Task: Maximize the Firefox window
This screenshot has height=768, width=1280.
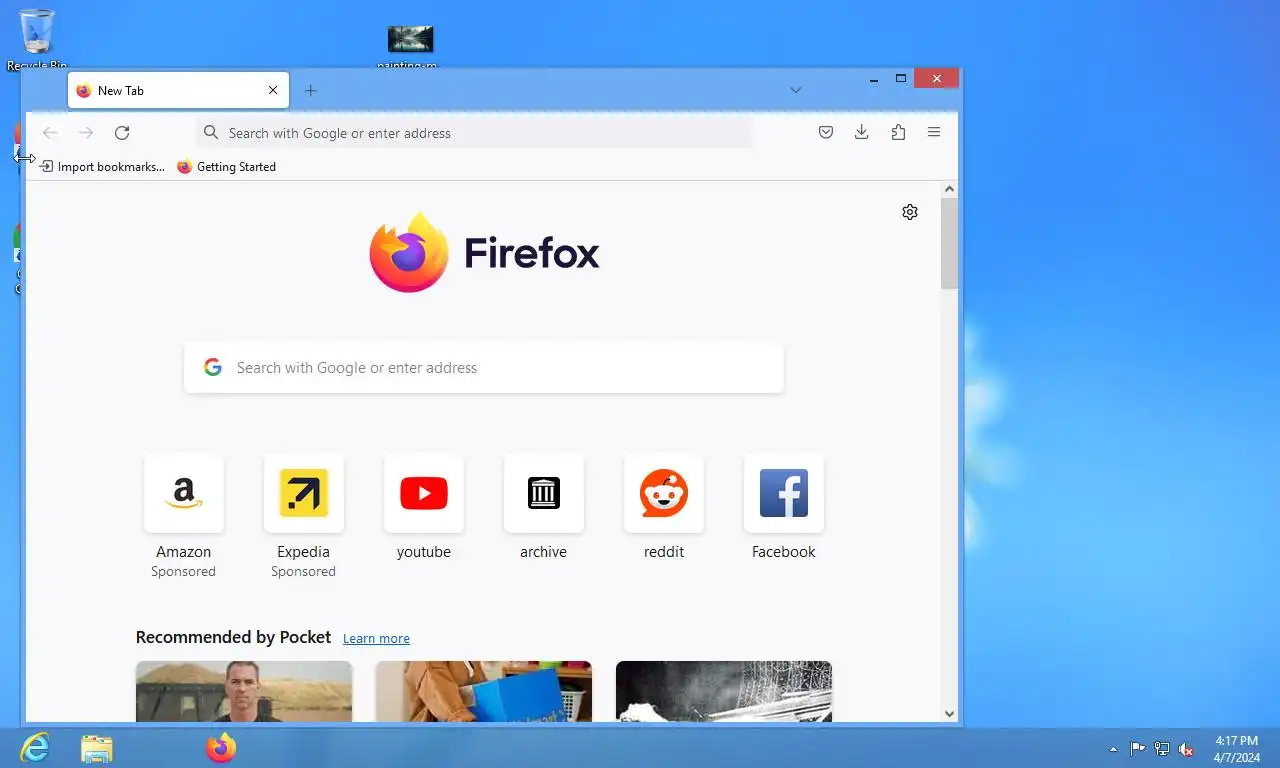Action: (x=901, y=79)
